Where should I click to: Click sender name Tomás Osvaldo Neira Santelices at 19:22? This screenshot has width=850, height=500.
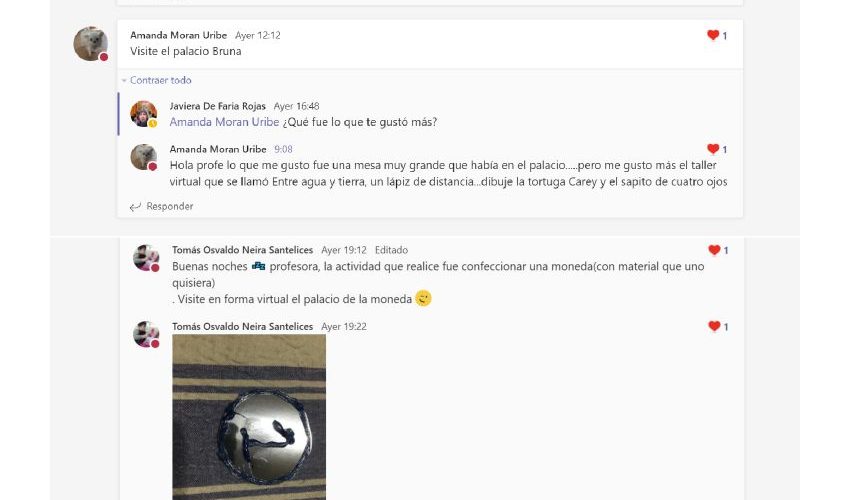click(242, 326)
